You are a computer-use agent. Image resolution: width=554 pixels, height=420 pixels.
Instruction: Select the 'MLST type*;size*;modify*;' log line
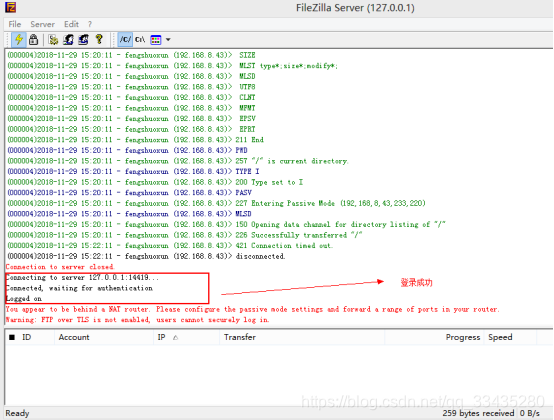[x=173, y=66]
